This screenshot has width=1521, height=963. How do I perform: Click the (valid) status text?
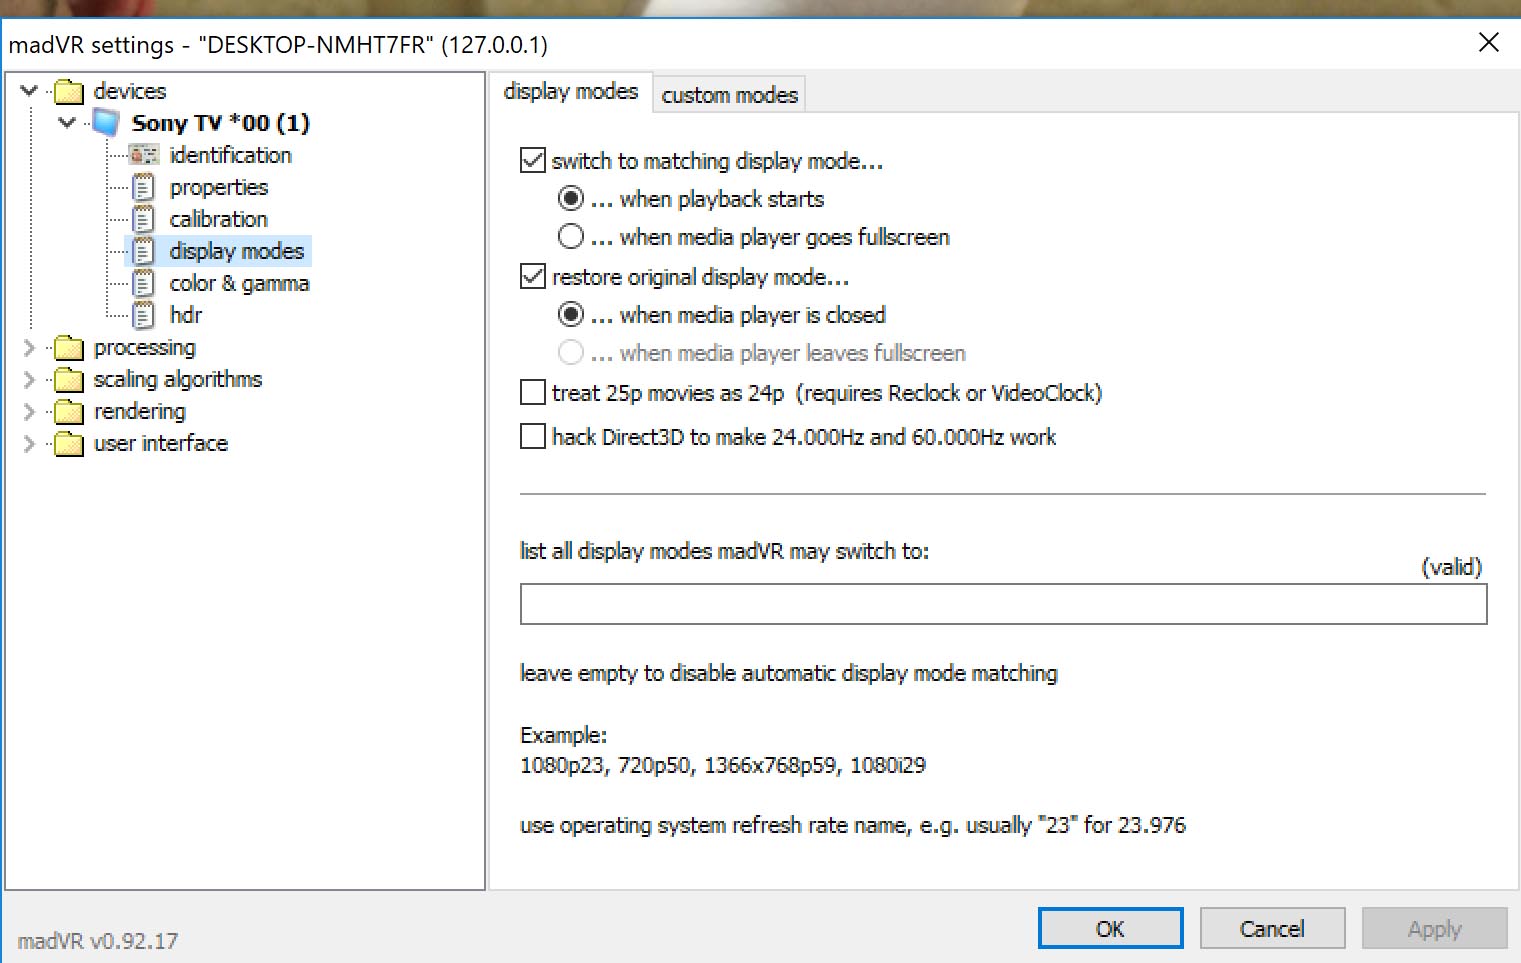(x=1451, y=567)
